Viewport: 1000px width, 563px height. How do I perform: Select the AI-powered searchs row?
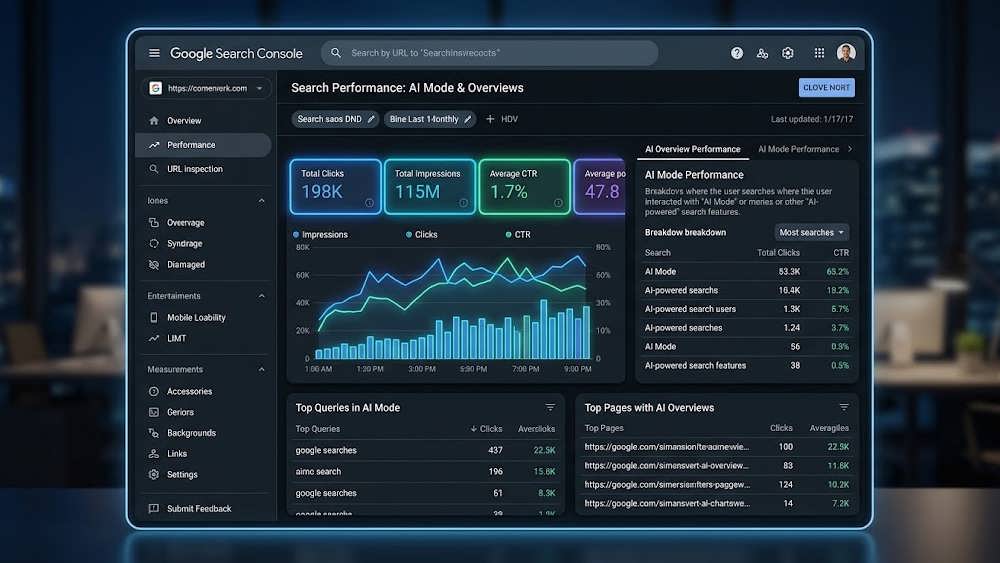pyautogui.click(x=747, y=290)
